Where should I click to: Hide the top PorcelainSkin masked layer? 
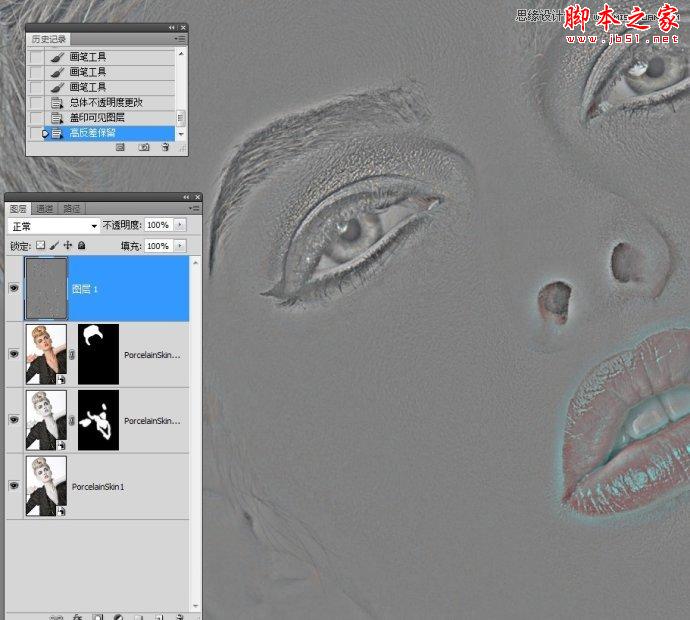click(14, 354)
